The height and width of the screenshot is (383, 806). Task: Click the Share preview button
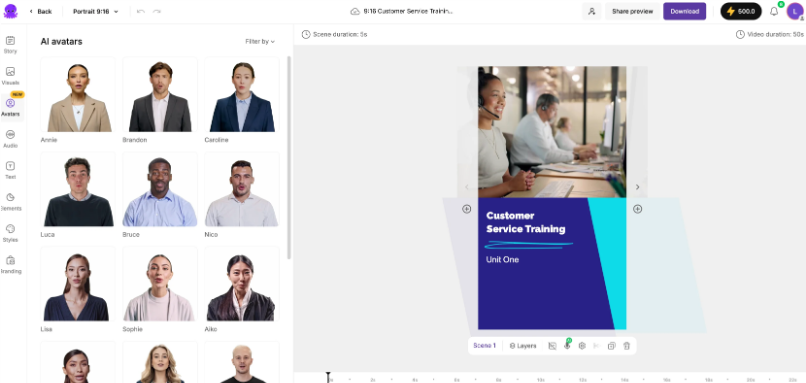[632, 11]
